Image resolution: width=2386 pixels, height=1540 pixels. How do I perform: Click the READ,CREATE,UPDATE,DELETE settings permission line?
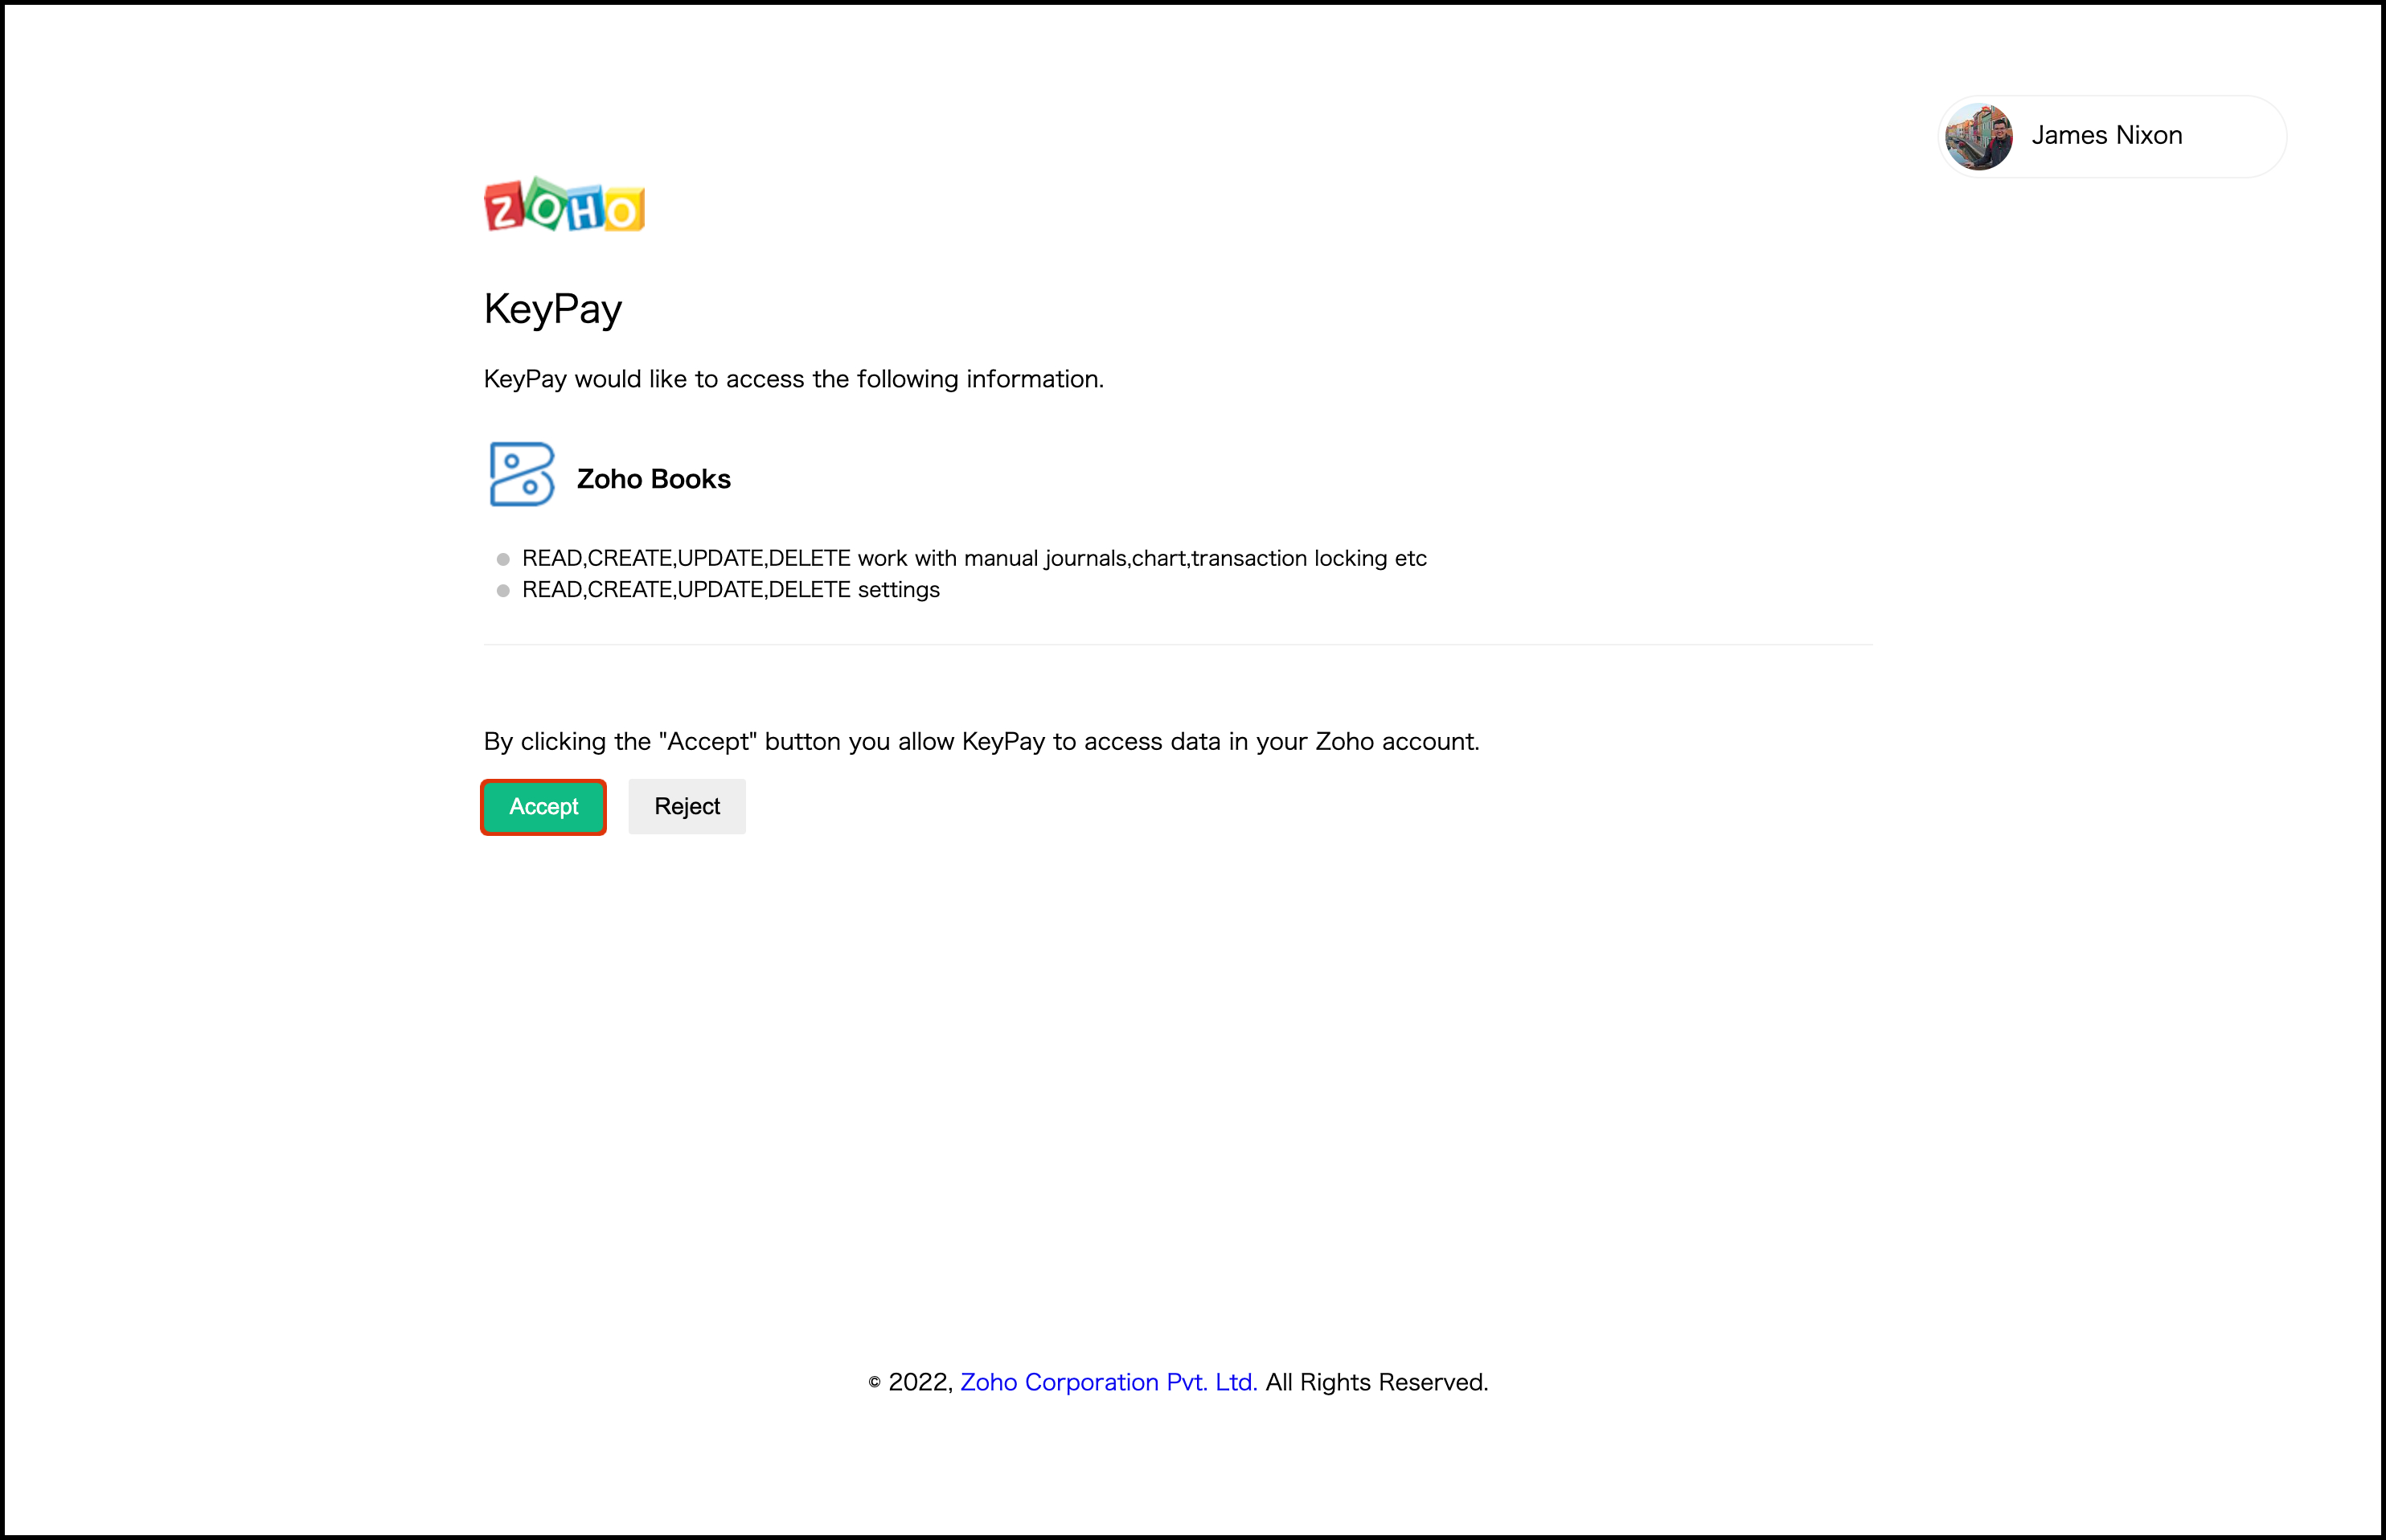click(x=730, y=590)
